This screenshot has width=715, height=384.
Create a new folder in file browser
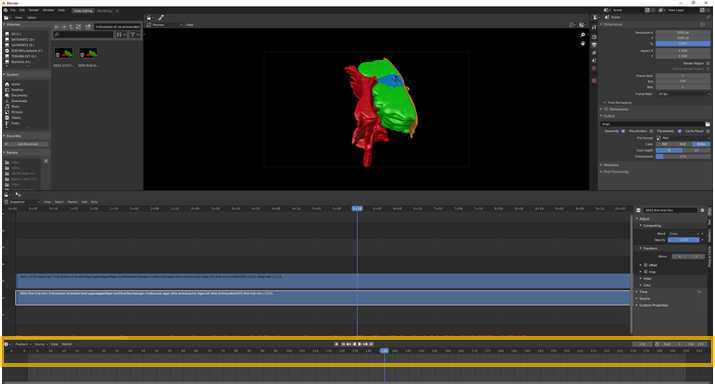88,27
